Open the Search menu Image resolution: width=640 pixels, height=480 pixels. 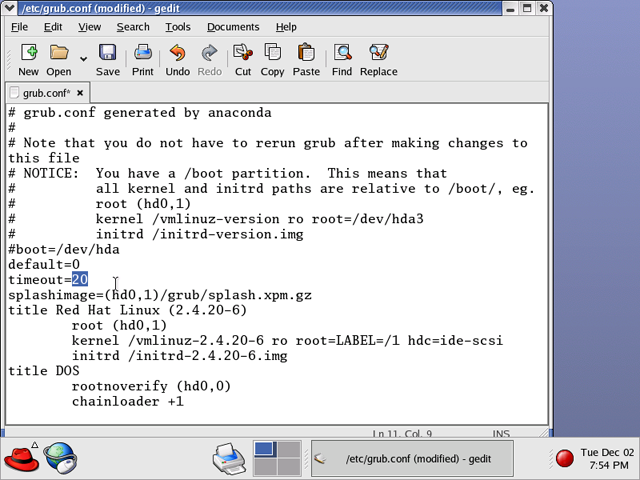(132, 27)
